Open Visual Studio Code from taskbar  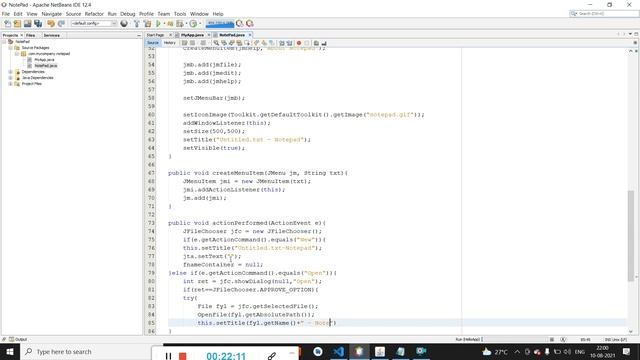[338, 351]
